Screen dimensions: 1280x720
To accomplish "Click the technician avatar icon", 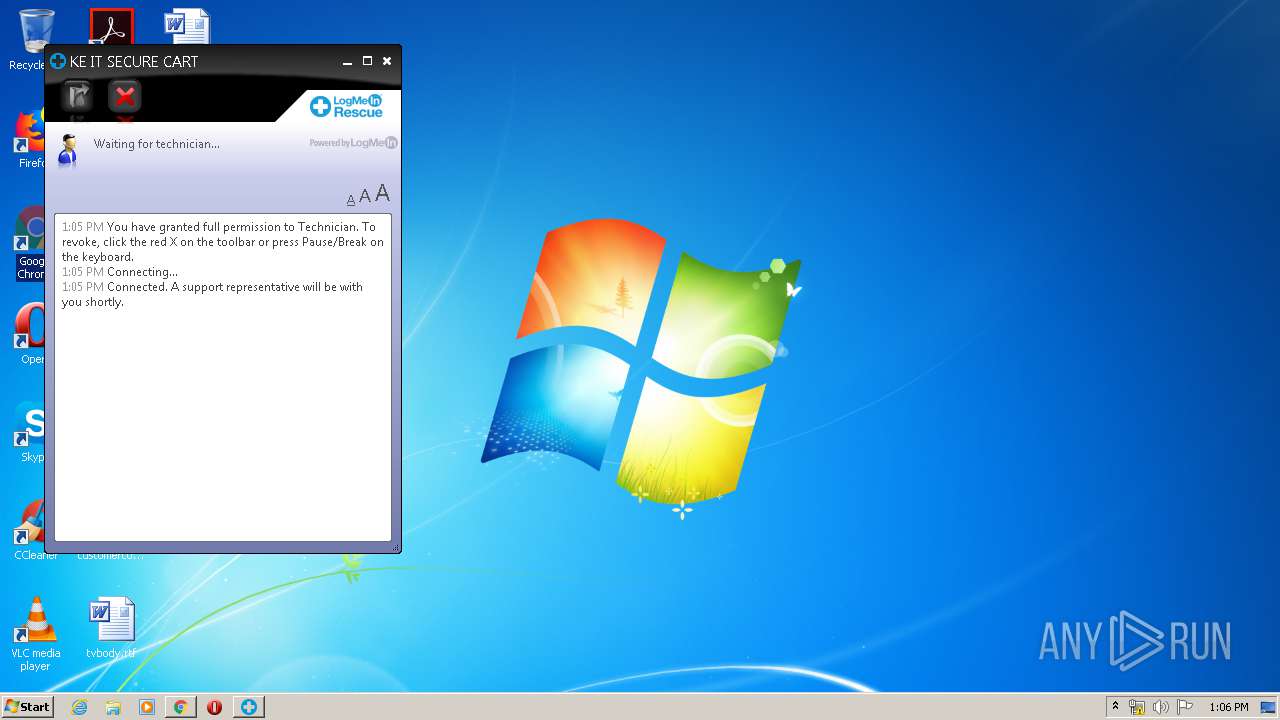I will pos(68,150).
